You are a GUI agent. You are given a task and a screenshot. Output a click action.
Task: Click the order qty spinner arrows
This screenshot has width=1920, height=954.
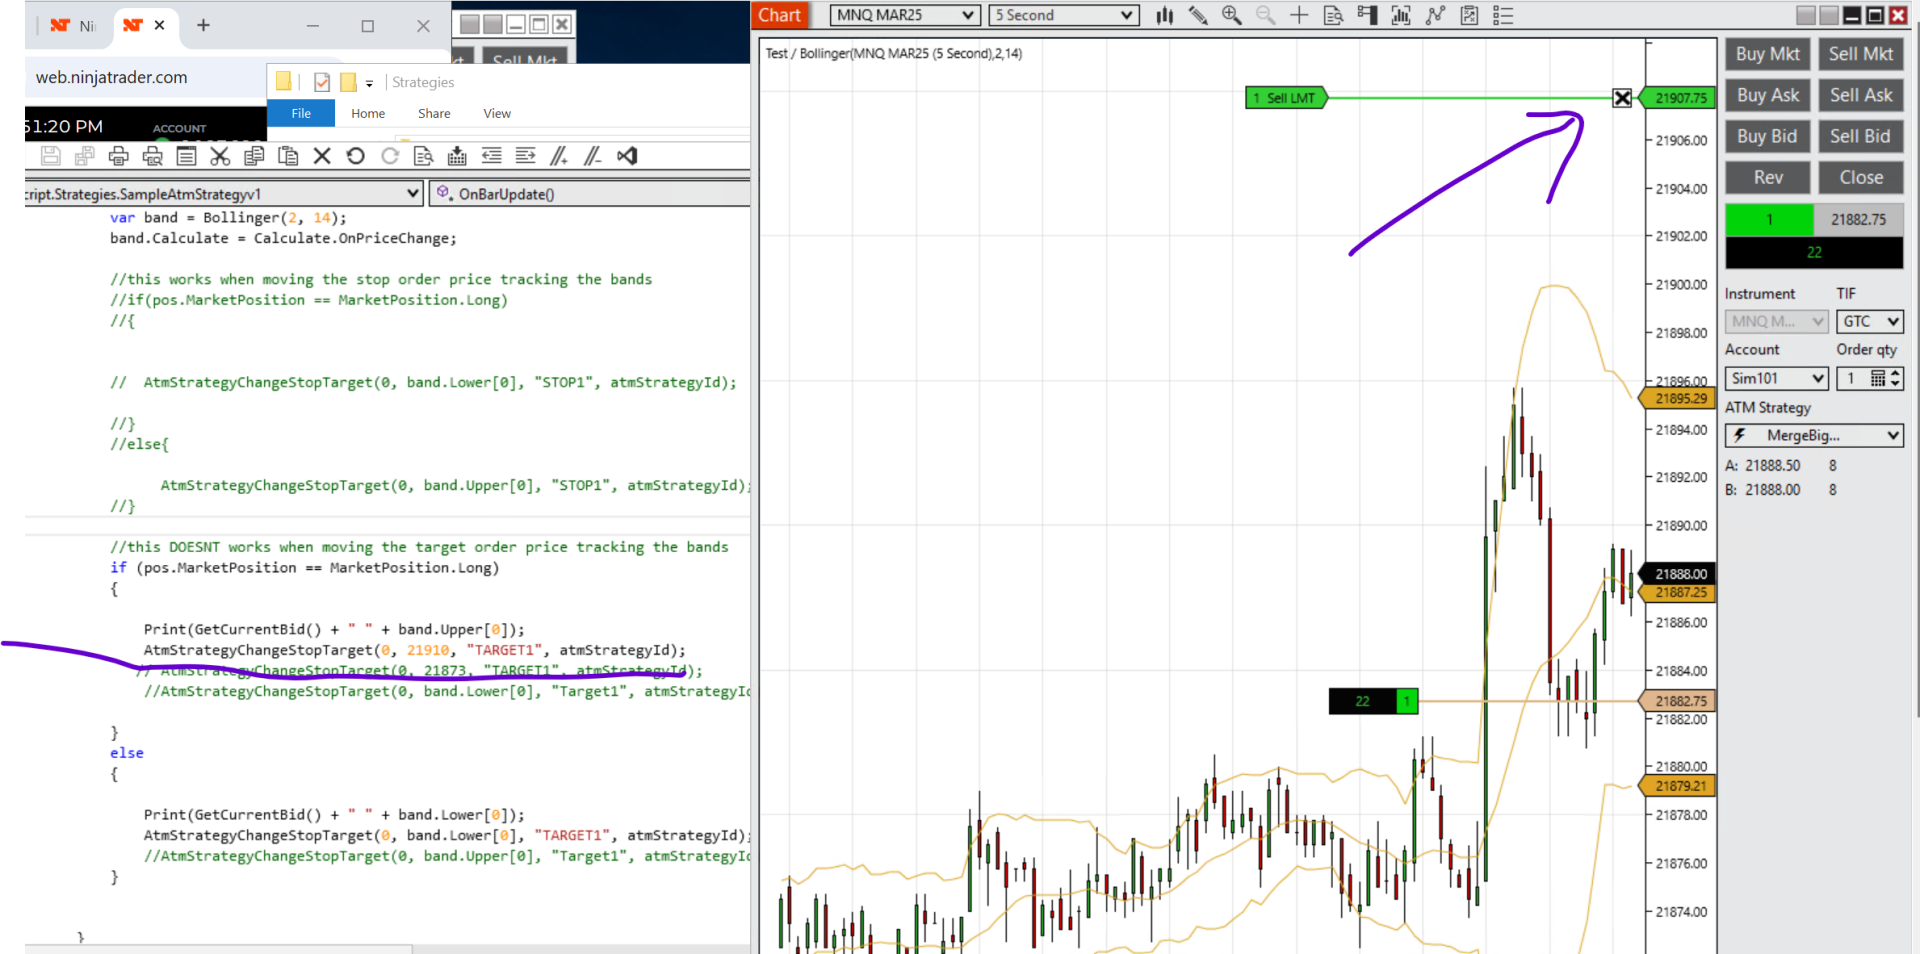click(1895, 378)
